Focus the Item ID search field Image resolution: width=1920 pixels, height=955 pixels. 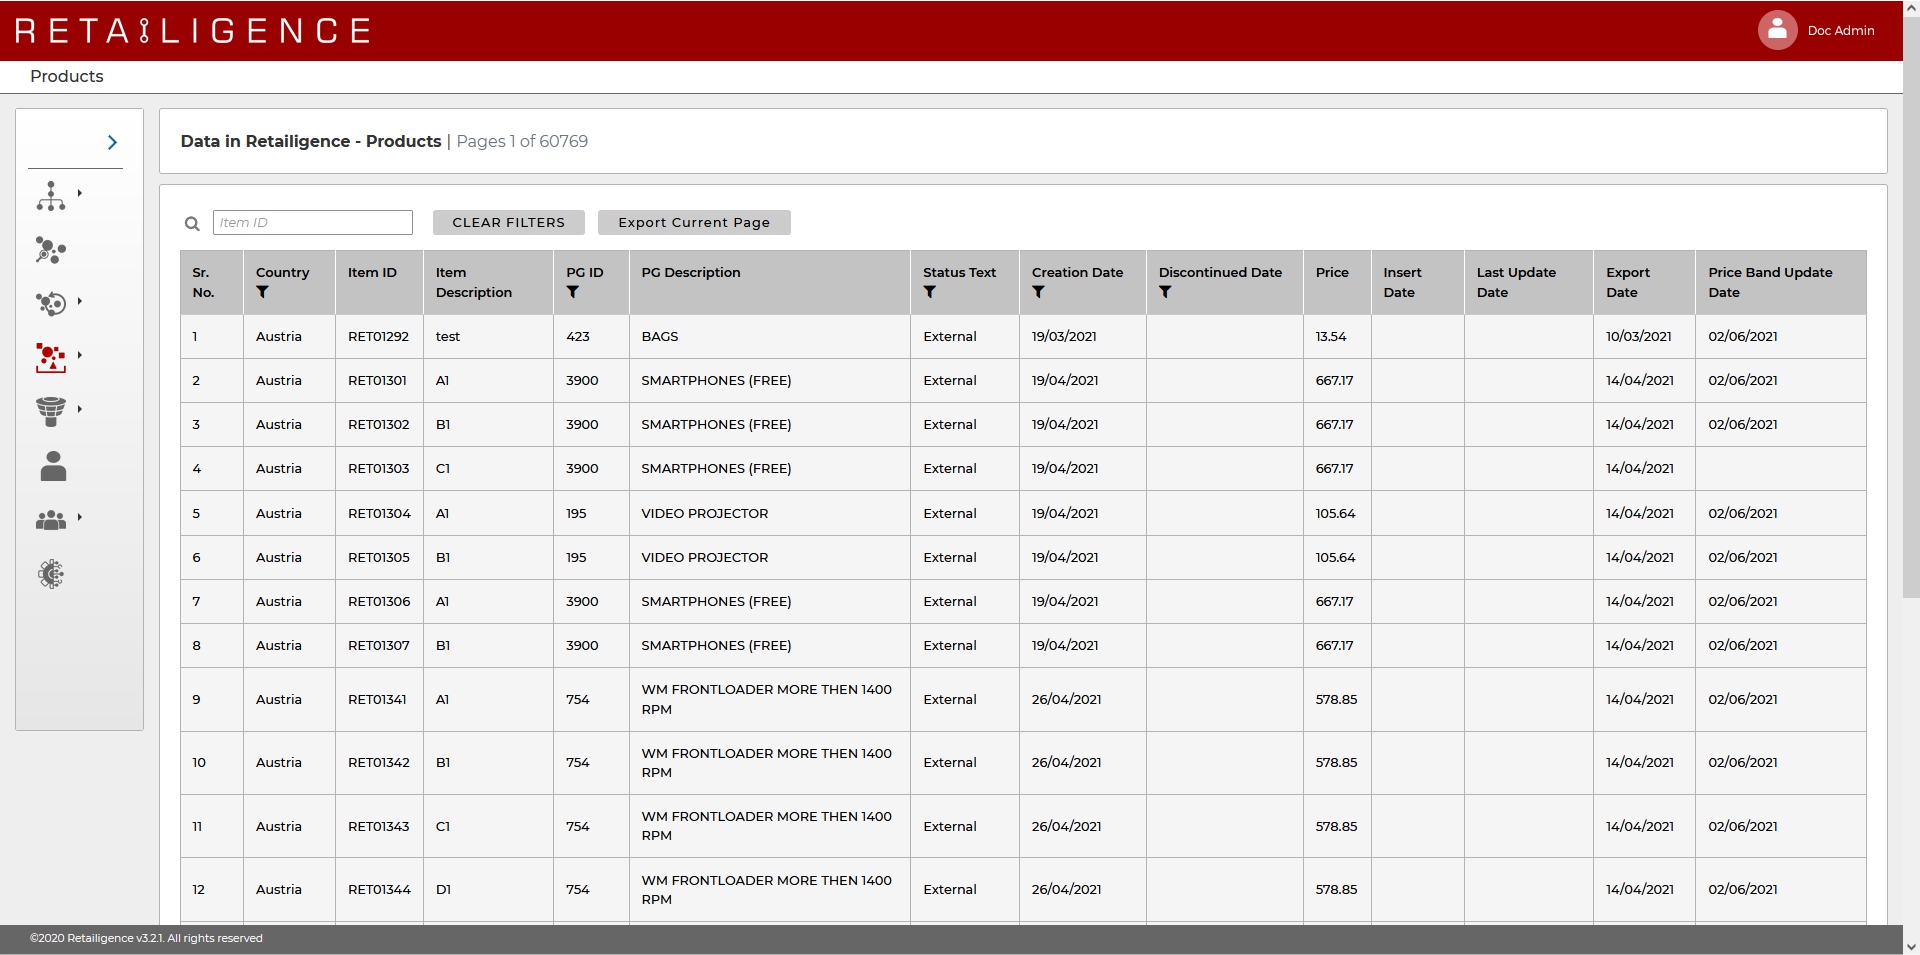(312, 223)
